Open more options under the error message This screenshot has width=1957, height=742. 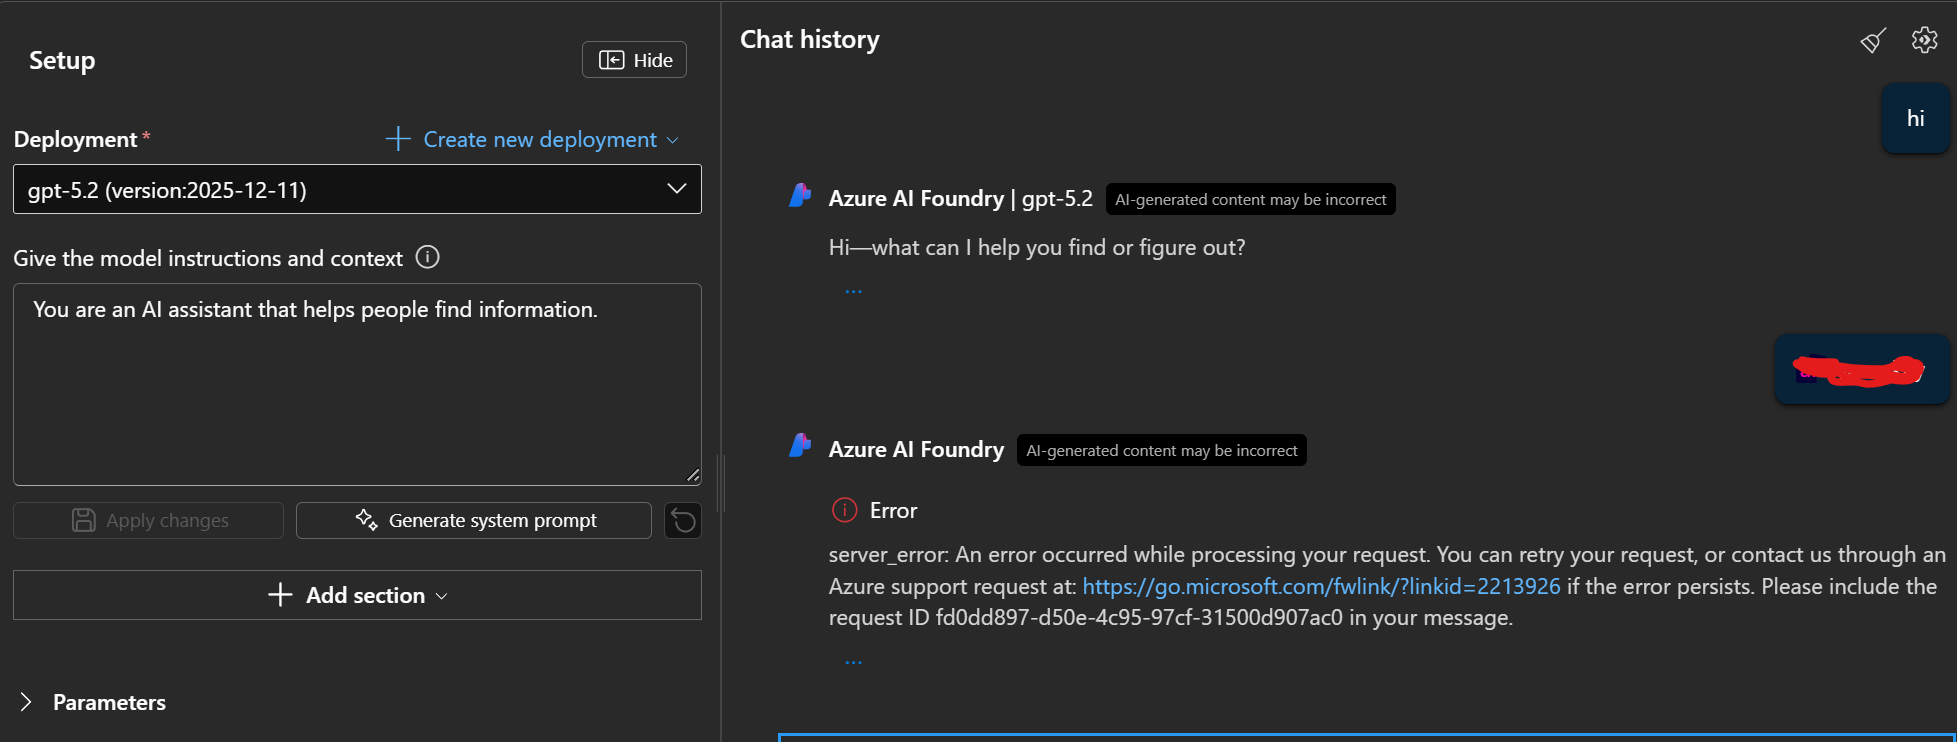click(853, 662)
